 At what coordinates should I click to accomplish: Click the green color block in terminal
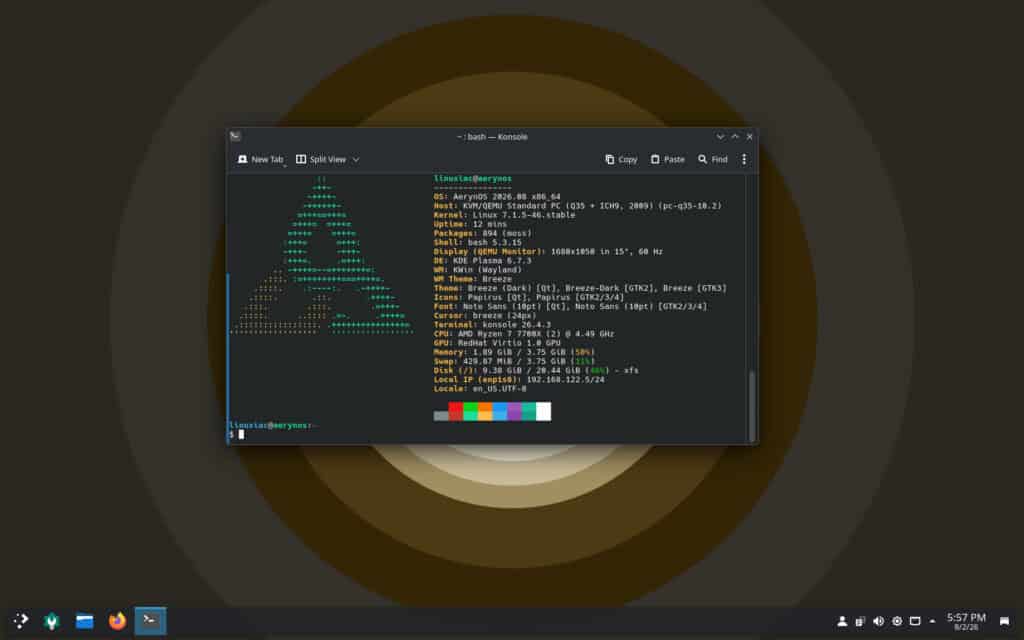tap(470, 411)
